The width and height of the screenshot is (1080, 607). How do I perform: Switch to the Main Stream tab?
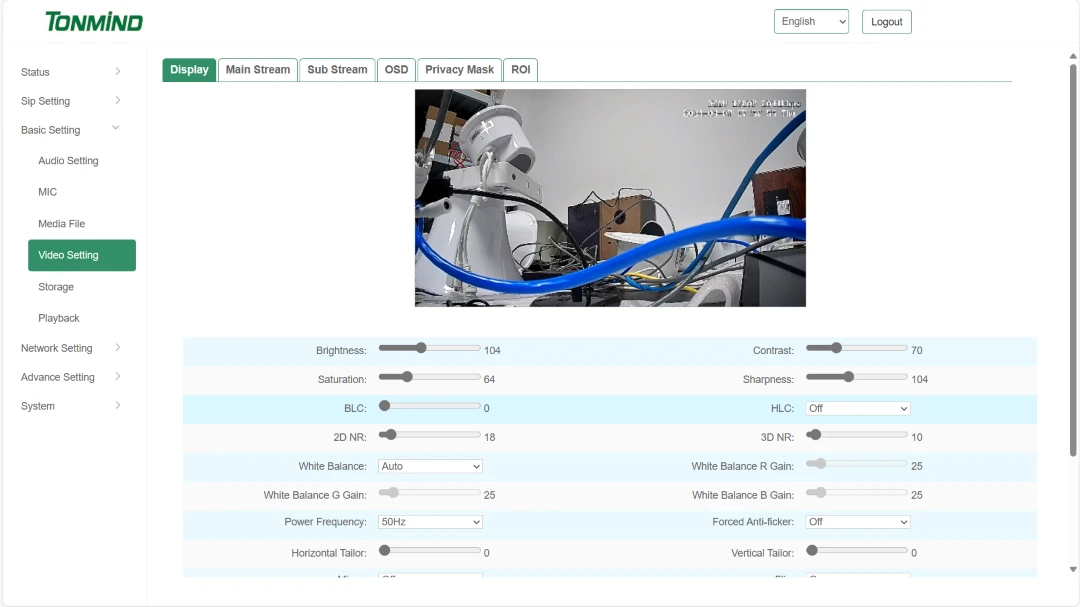click(x=258, y=70)
